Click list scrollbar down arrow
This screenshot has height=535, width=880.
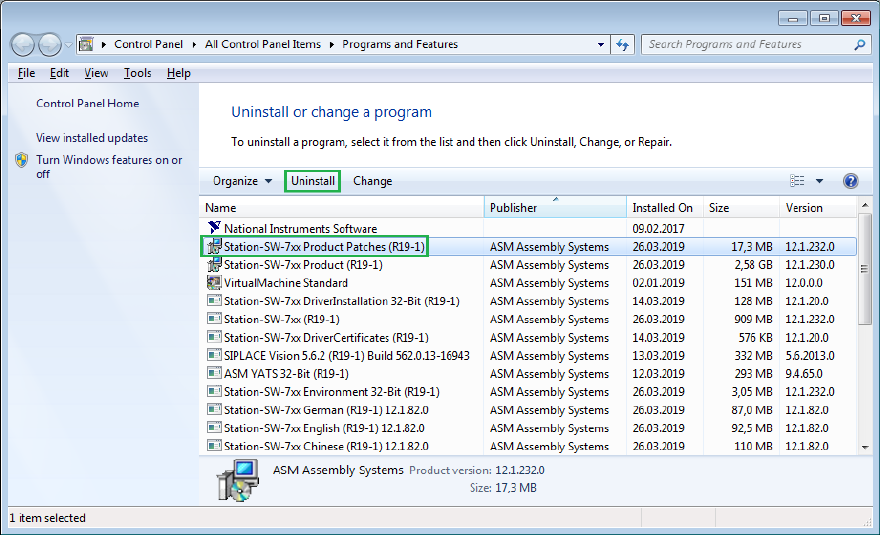coord(865,447)
